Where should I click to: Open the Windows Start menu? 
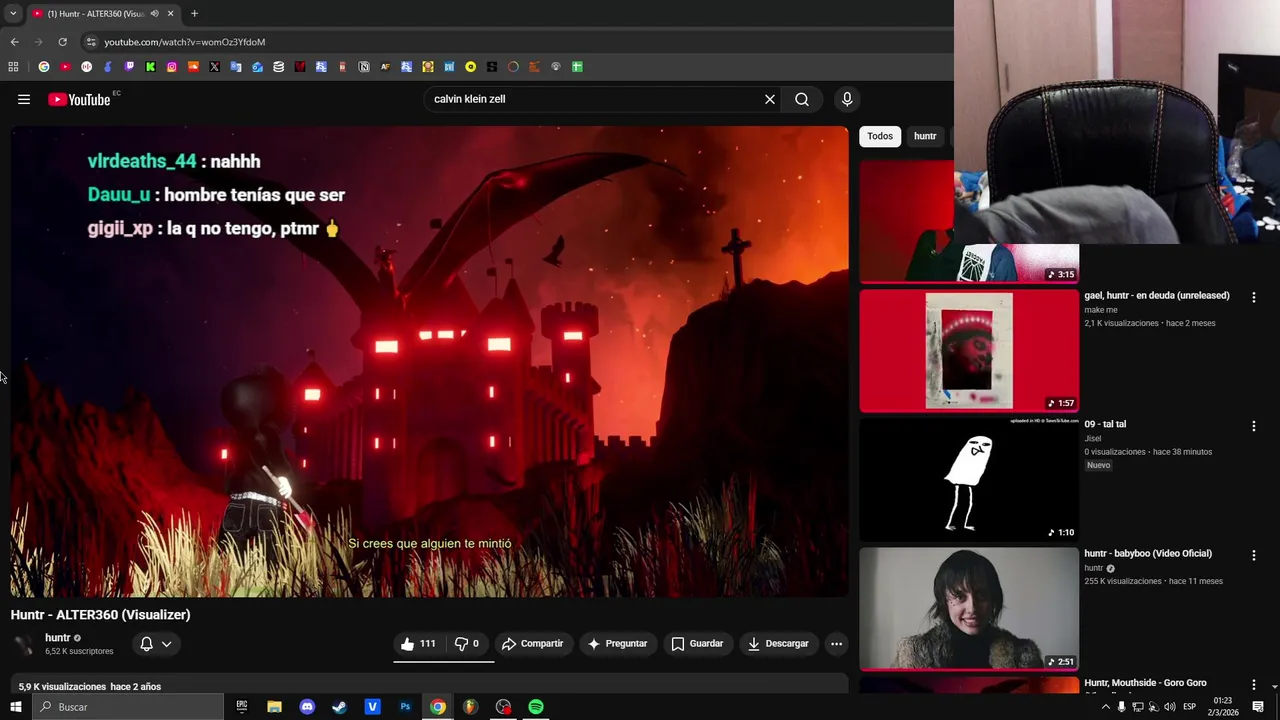(15, 707)
